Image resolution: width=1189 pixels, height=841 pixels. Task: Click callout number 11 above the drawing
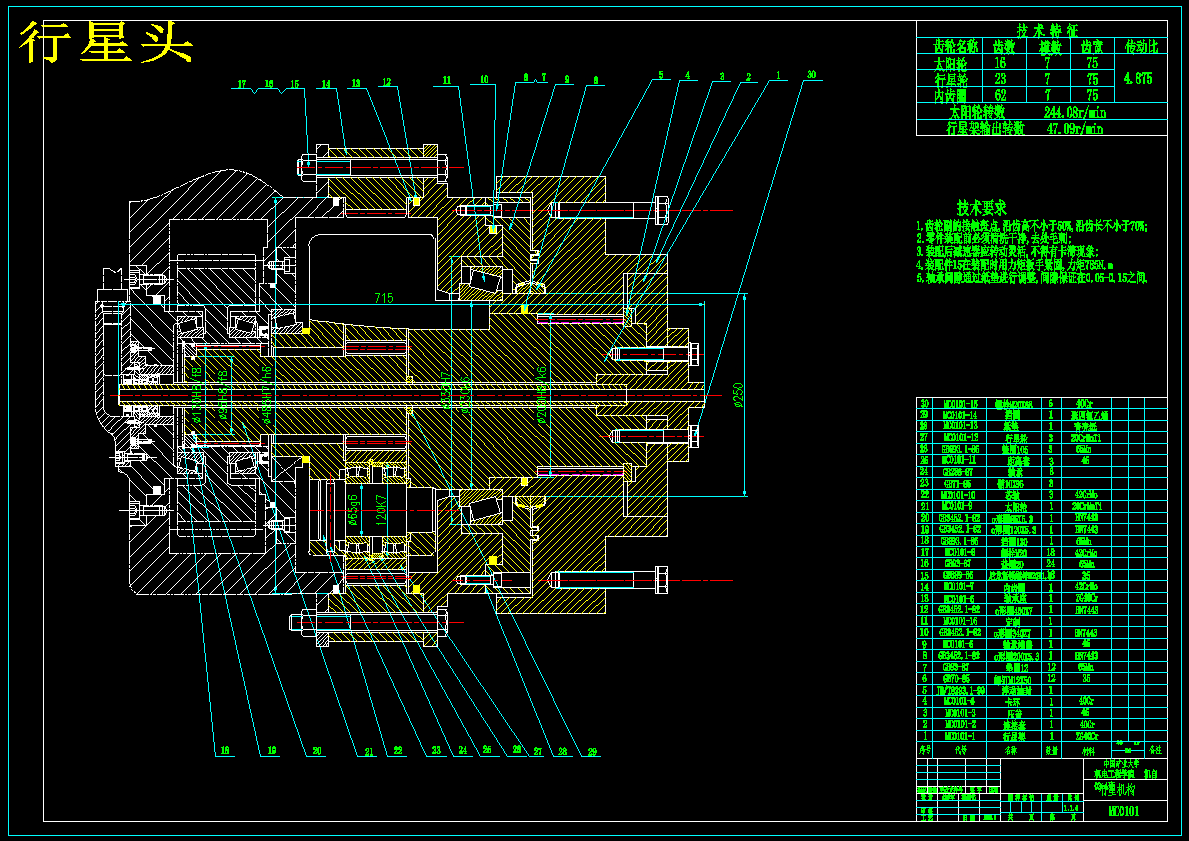click(447, 80)
